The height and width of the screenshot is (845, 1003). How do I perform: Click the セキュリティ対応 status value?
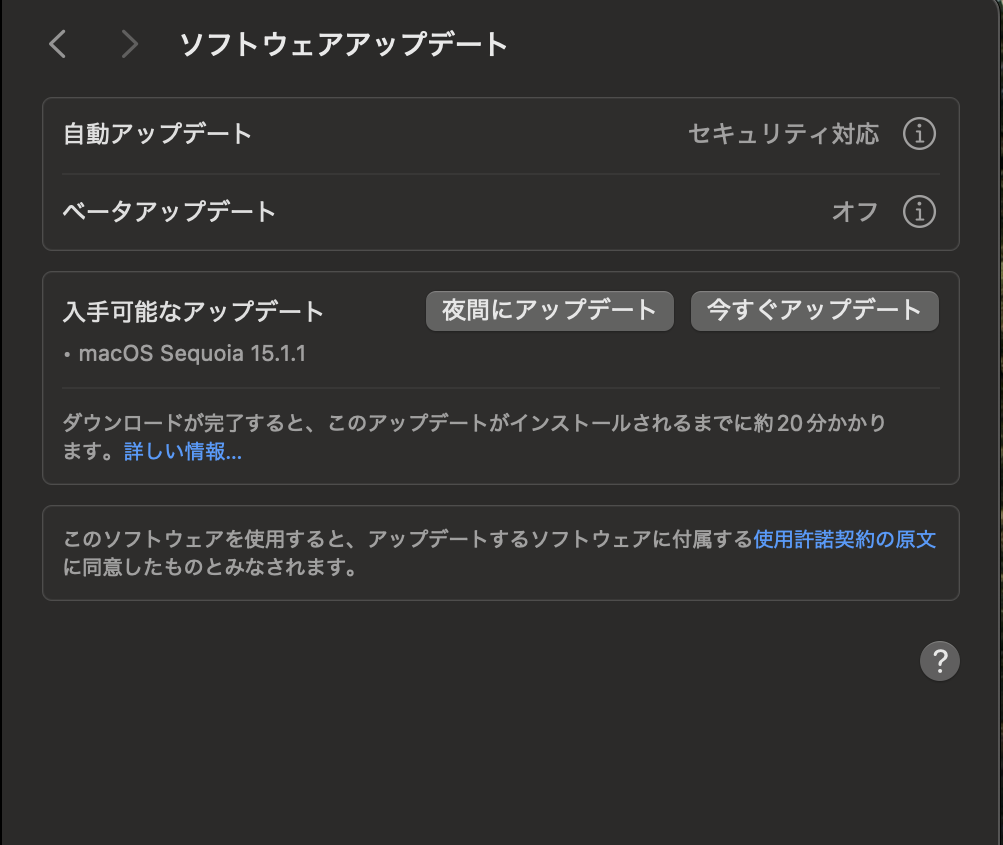point(783,133)
